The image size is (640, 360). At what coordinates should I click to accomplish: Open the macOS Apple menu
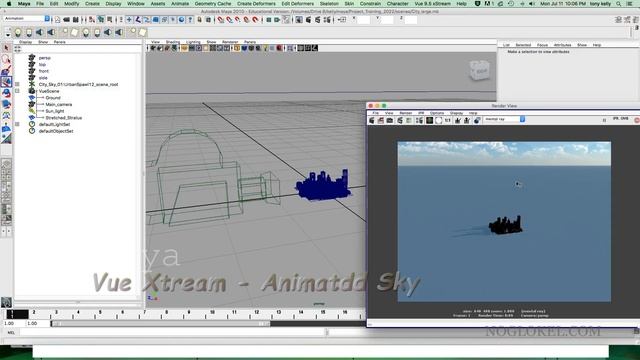tap(9, 4)
